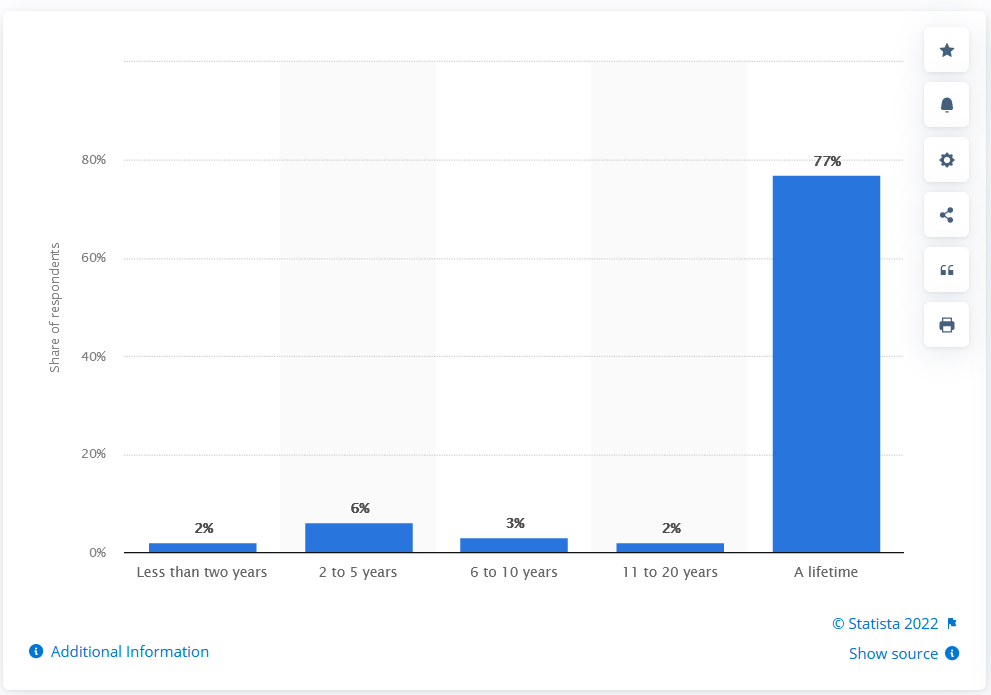Click the © Statista 2022 link
This screenshot has width=991, height=695.
[x=885, y=624]
